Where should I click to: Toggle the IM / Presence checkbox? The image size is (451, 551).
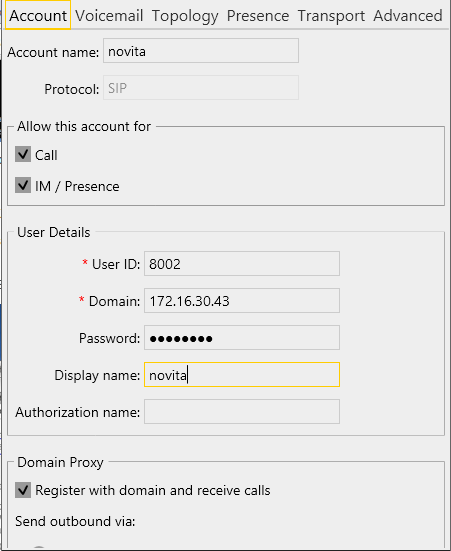(x=23, y=185)
